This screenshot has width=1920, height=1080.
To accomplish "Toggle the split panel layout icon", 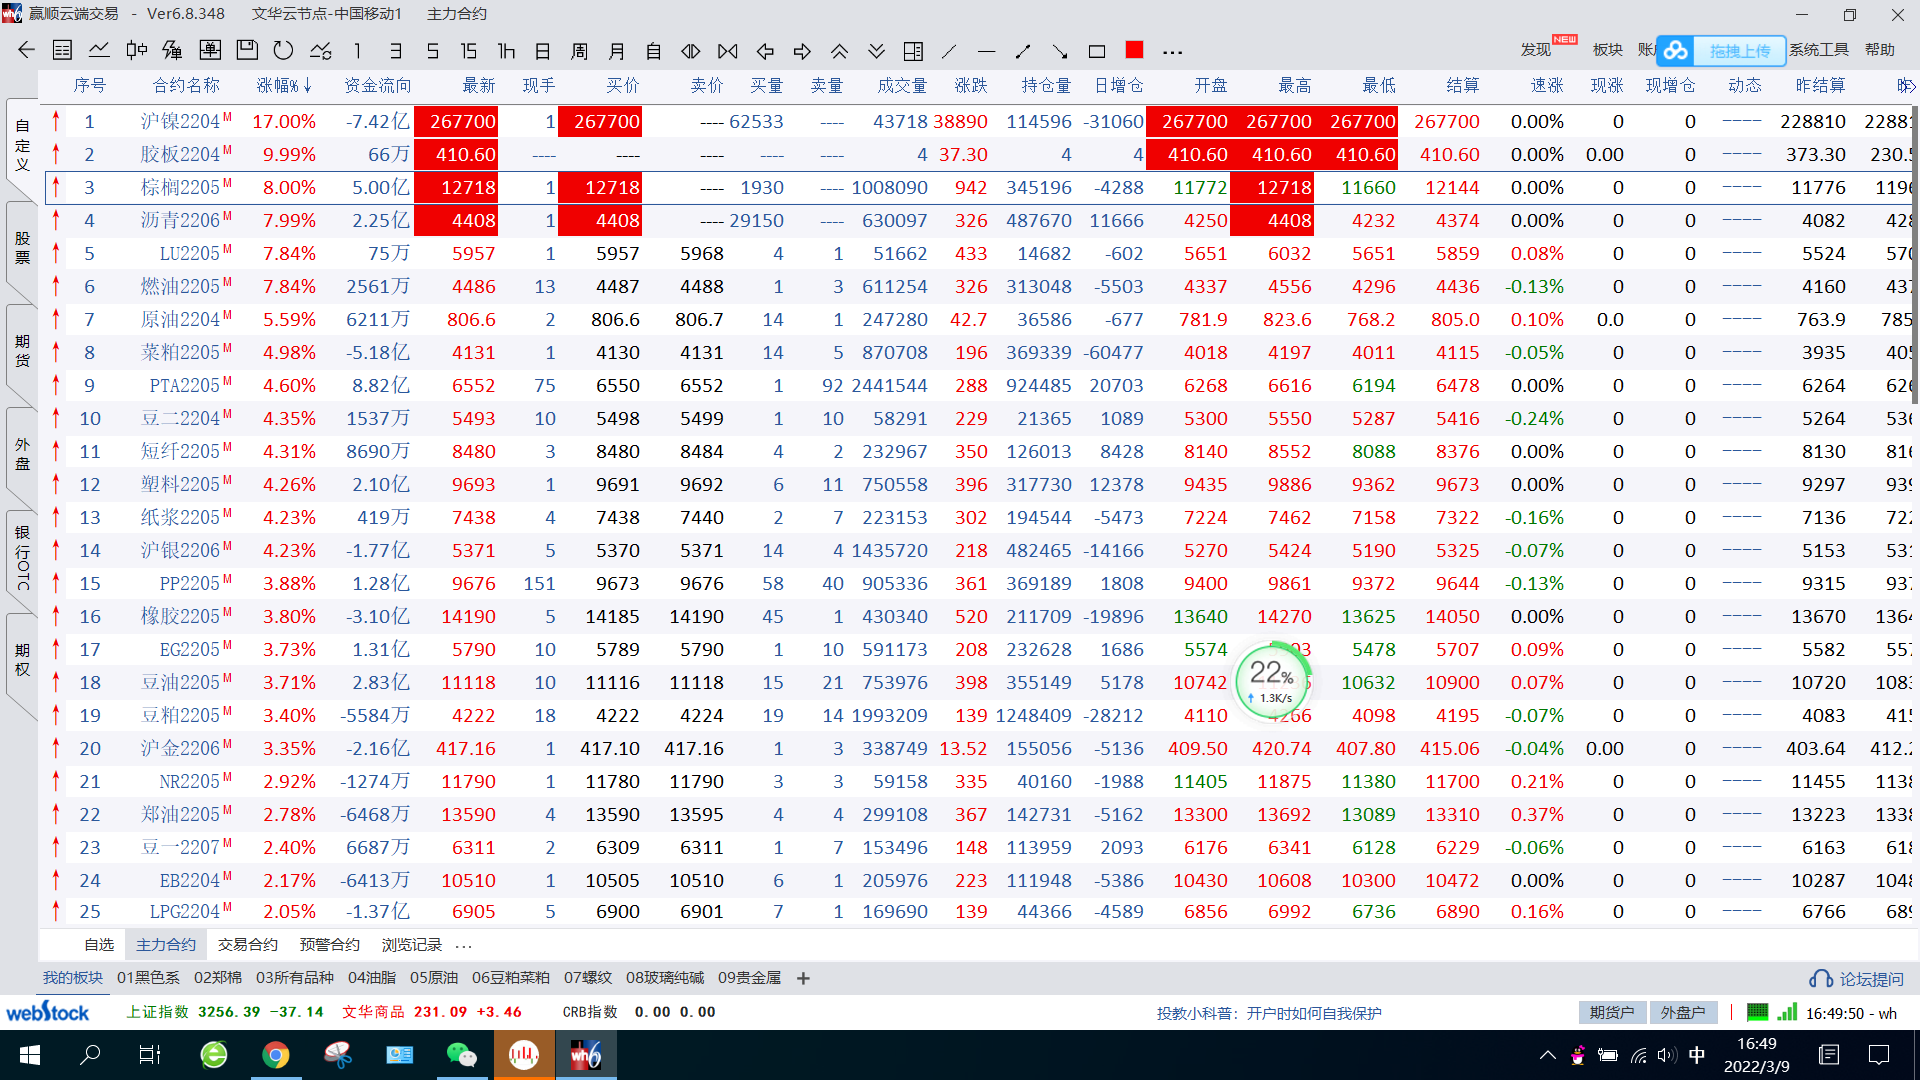I will coord(913,51).
